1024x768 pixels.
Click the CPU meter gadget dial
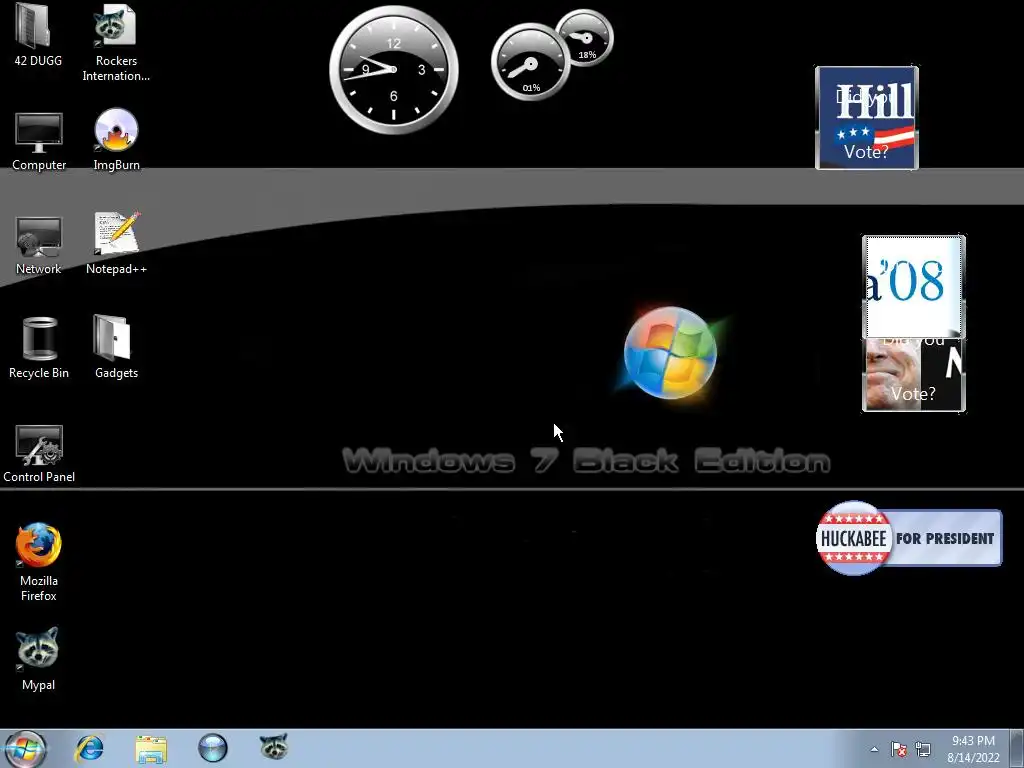pos(531,62)
